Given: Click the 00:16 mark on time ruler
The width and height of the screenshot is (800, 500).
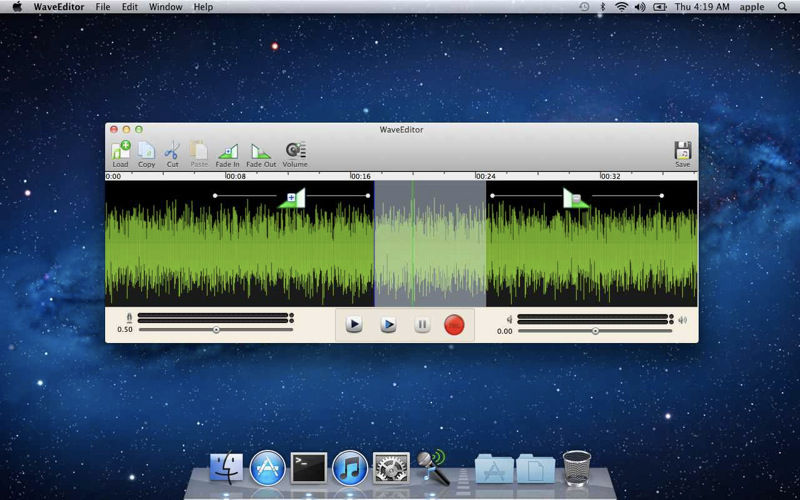Looking at the screenshot, I should point(361,177).
